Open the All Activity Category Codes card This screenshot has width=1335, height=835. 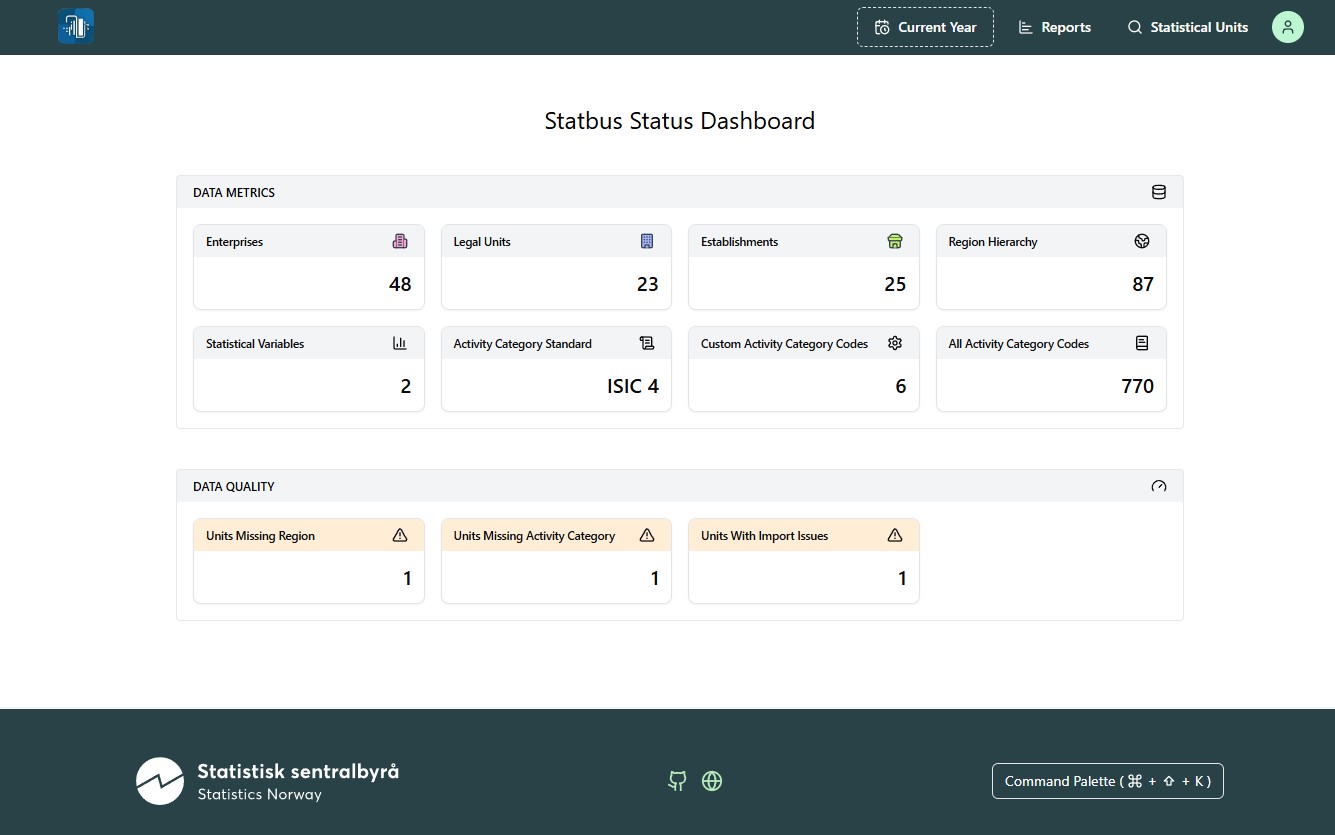tap(1051, 369)
